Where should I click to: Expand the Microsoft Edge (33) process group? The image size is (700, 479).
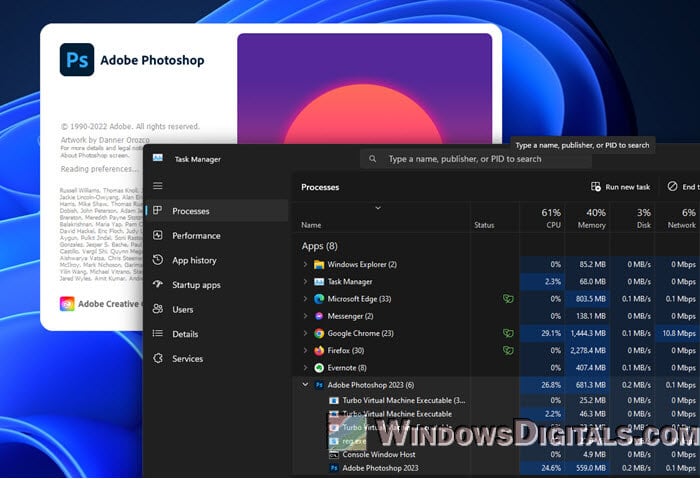[305, 299]
